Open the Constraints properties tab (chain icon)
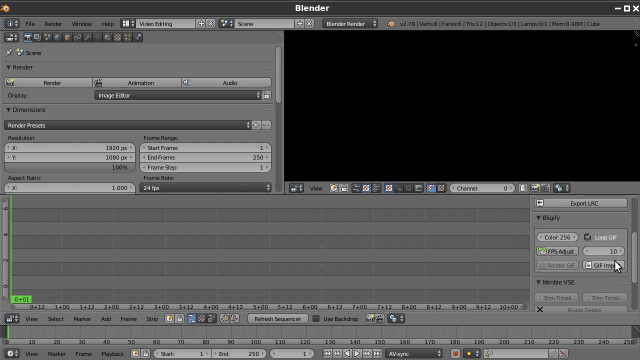Viewport: 640px width, 360px height. click(x=78, y=38)
